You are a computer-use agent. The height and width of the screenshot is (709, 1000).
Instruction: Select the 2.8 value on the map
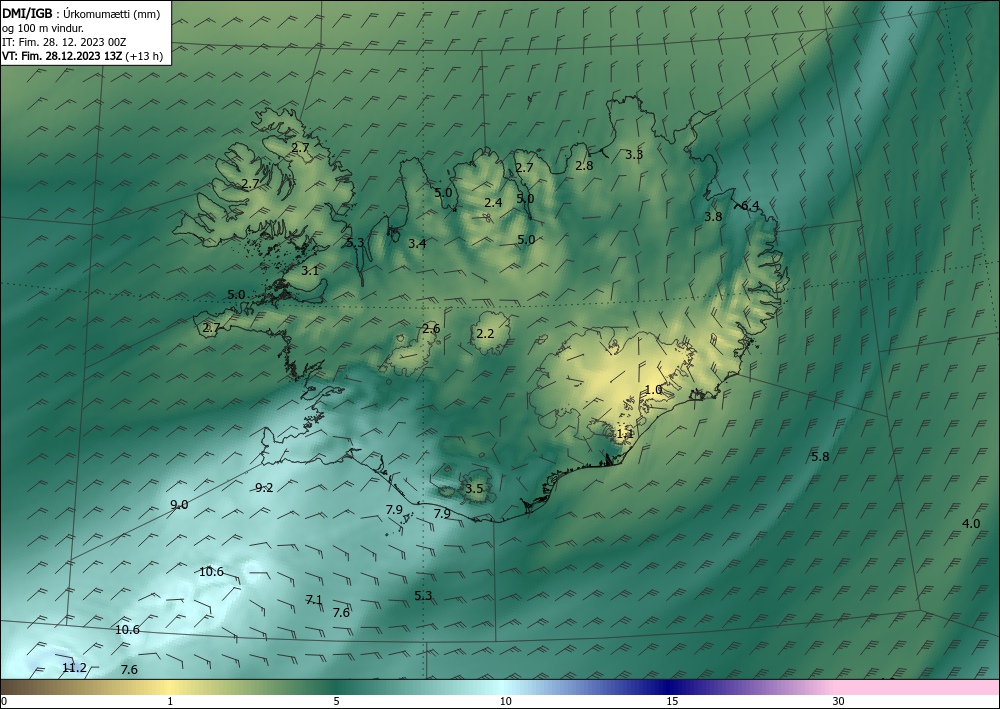tap(584, 166)
